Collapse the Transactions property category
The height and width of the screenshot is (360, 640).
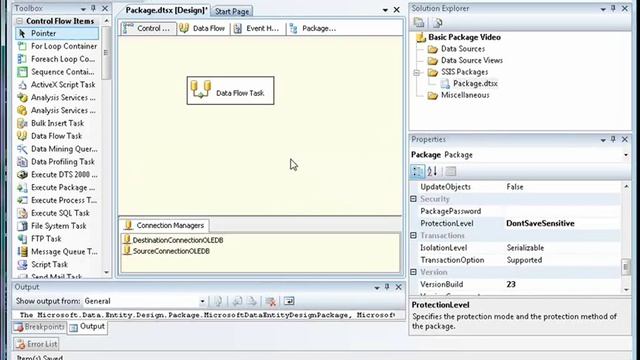[413, 236]
